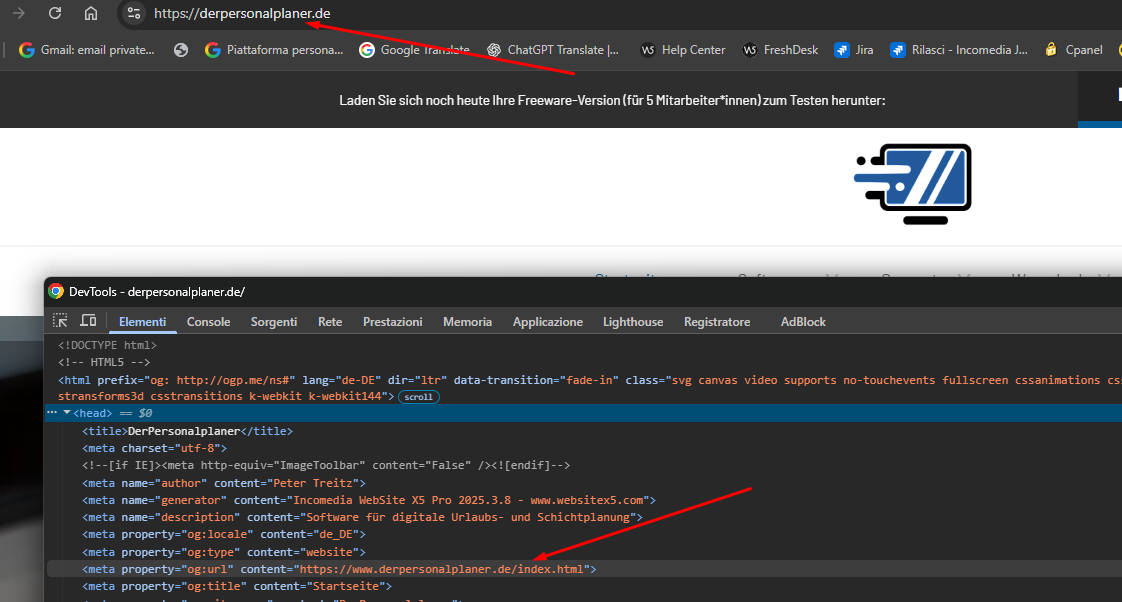The width and height of the screenshot is (1122, 602).
Task: Click the browser reload button
Action: (x=55, y=13)
